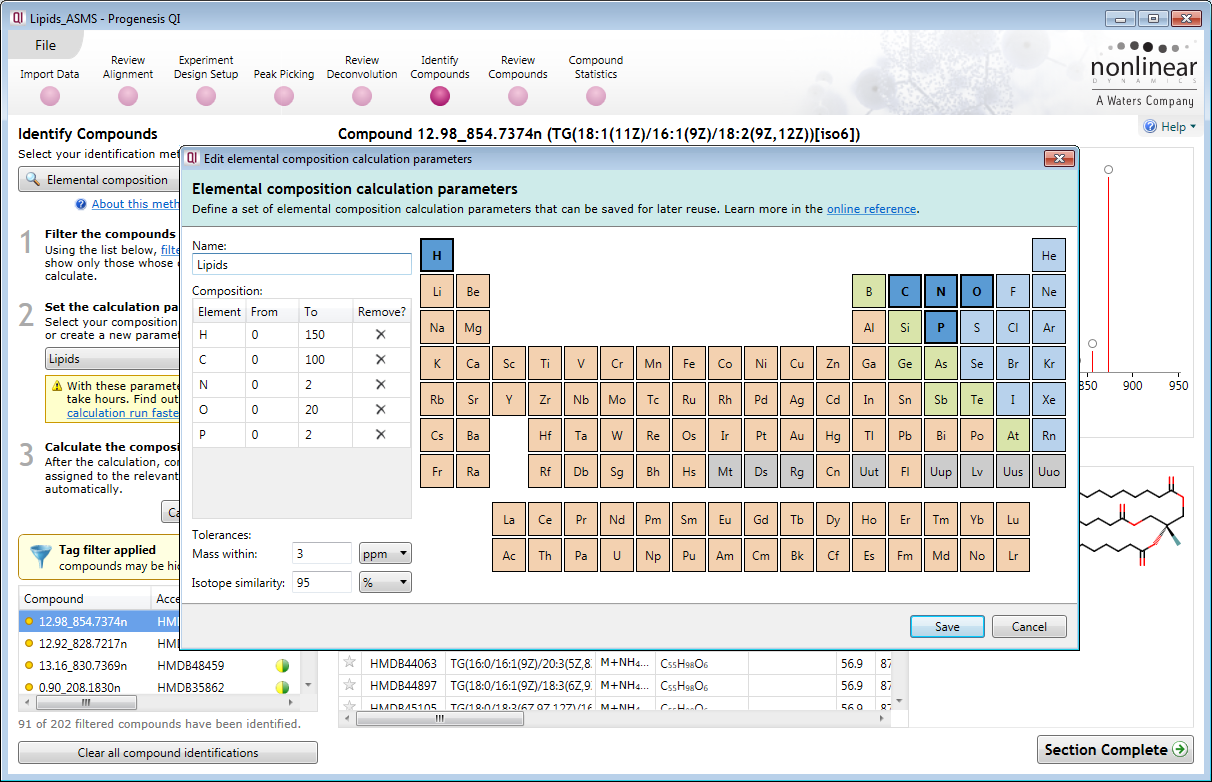Open isotope similarity % unit dropdown
Image resolution: width=1212 pixels, height=782 pixels.
coord(385,582)
